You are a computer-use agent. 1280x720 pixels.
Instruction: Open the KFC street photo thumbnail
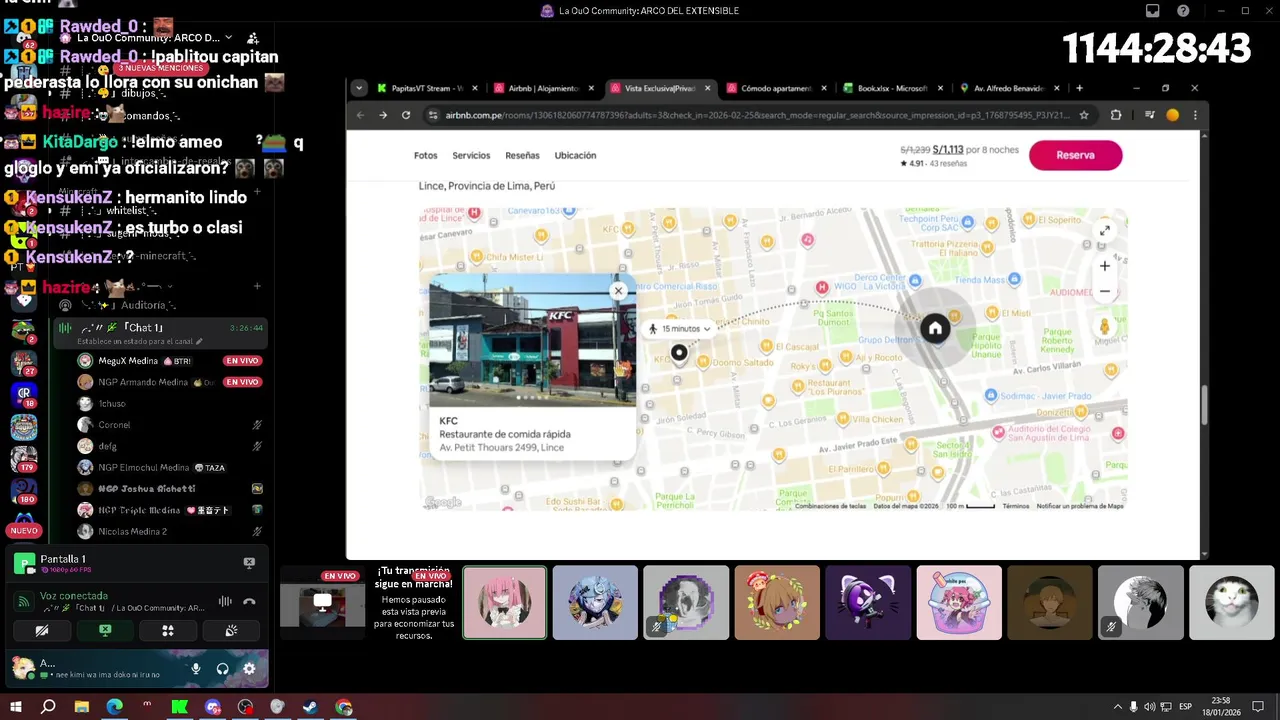(x=532, y=340)
